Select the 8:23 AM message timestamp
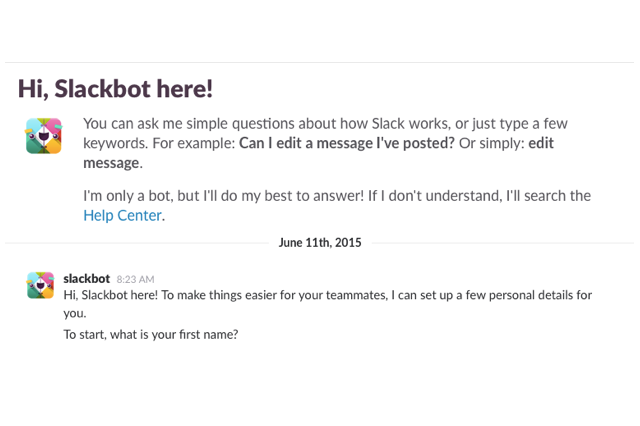The image size is (640, 426). pos(135,280)
